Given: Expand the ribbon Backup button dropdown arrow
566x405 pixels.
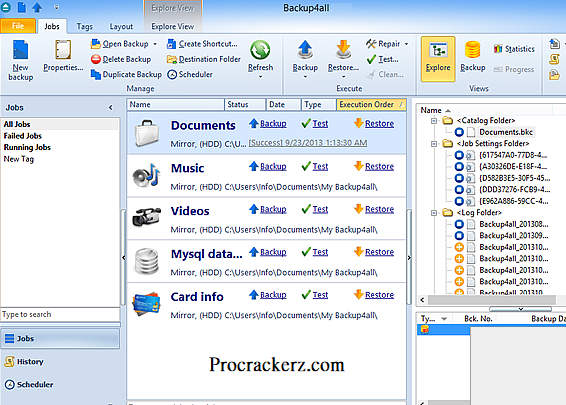Looking at the screenshot, I should coord(305,77).
